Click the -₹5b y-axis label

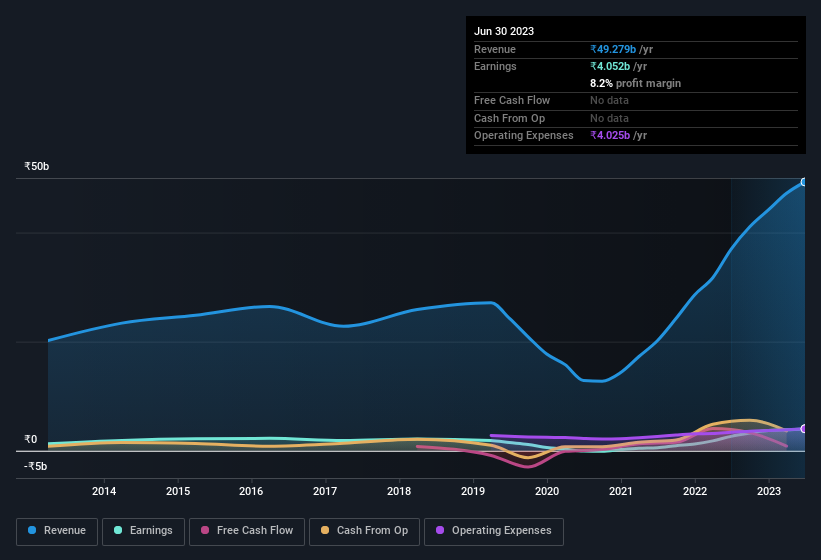[35, 466]
